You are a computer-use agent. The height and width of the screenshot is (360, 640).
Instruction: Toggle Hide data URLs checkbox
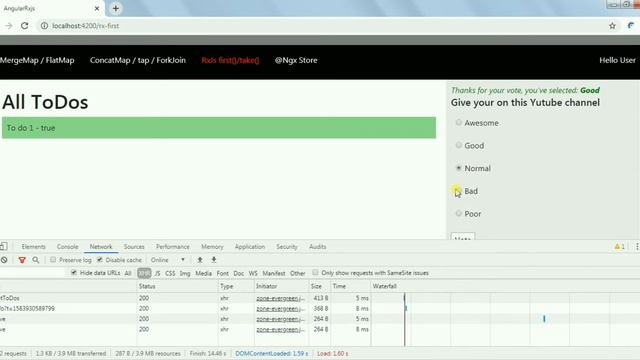[x=73, y=273]
